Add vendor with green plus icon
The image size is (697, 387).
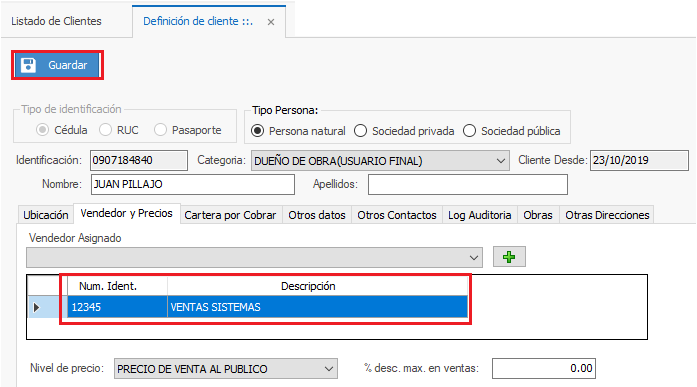point(509,257)
